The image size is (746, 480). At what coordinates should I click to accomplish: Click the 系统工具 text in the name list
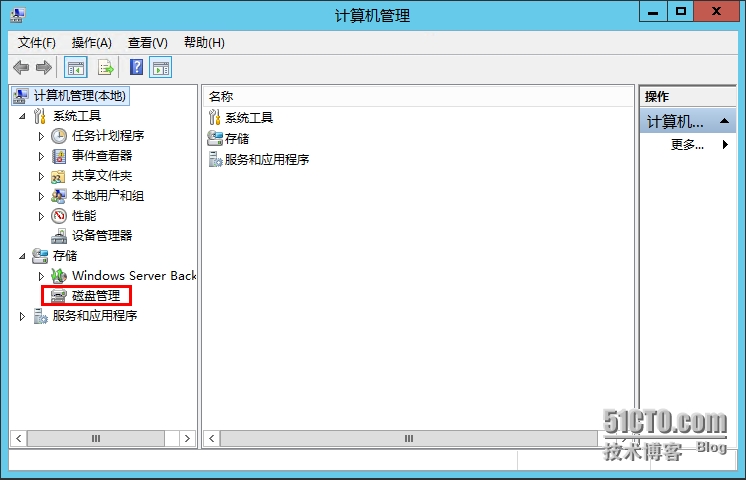[249, 118]
